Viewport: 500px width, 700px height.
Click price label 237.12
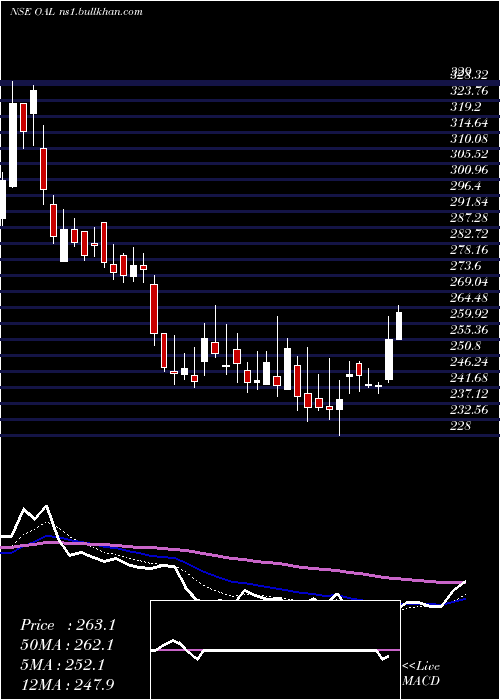coord(469,394)
